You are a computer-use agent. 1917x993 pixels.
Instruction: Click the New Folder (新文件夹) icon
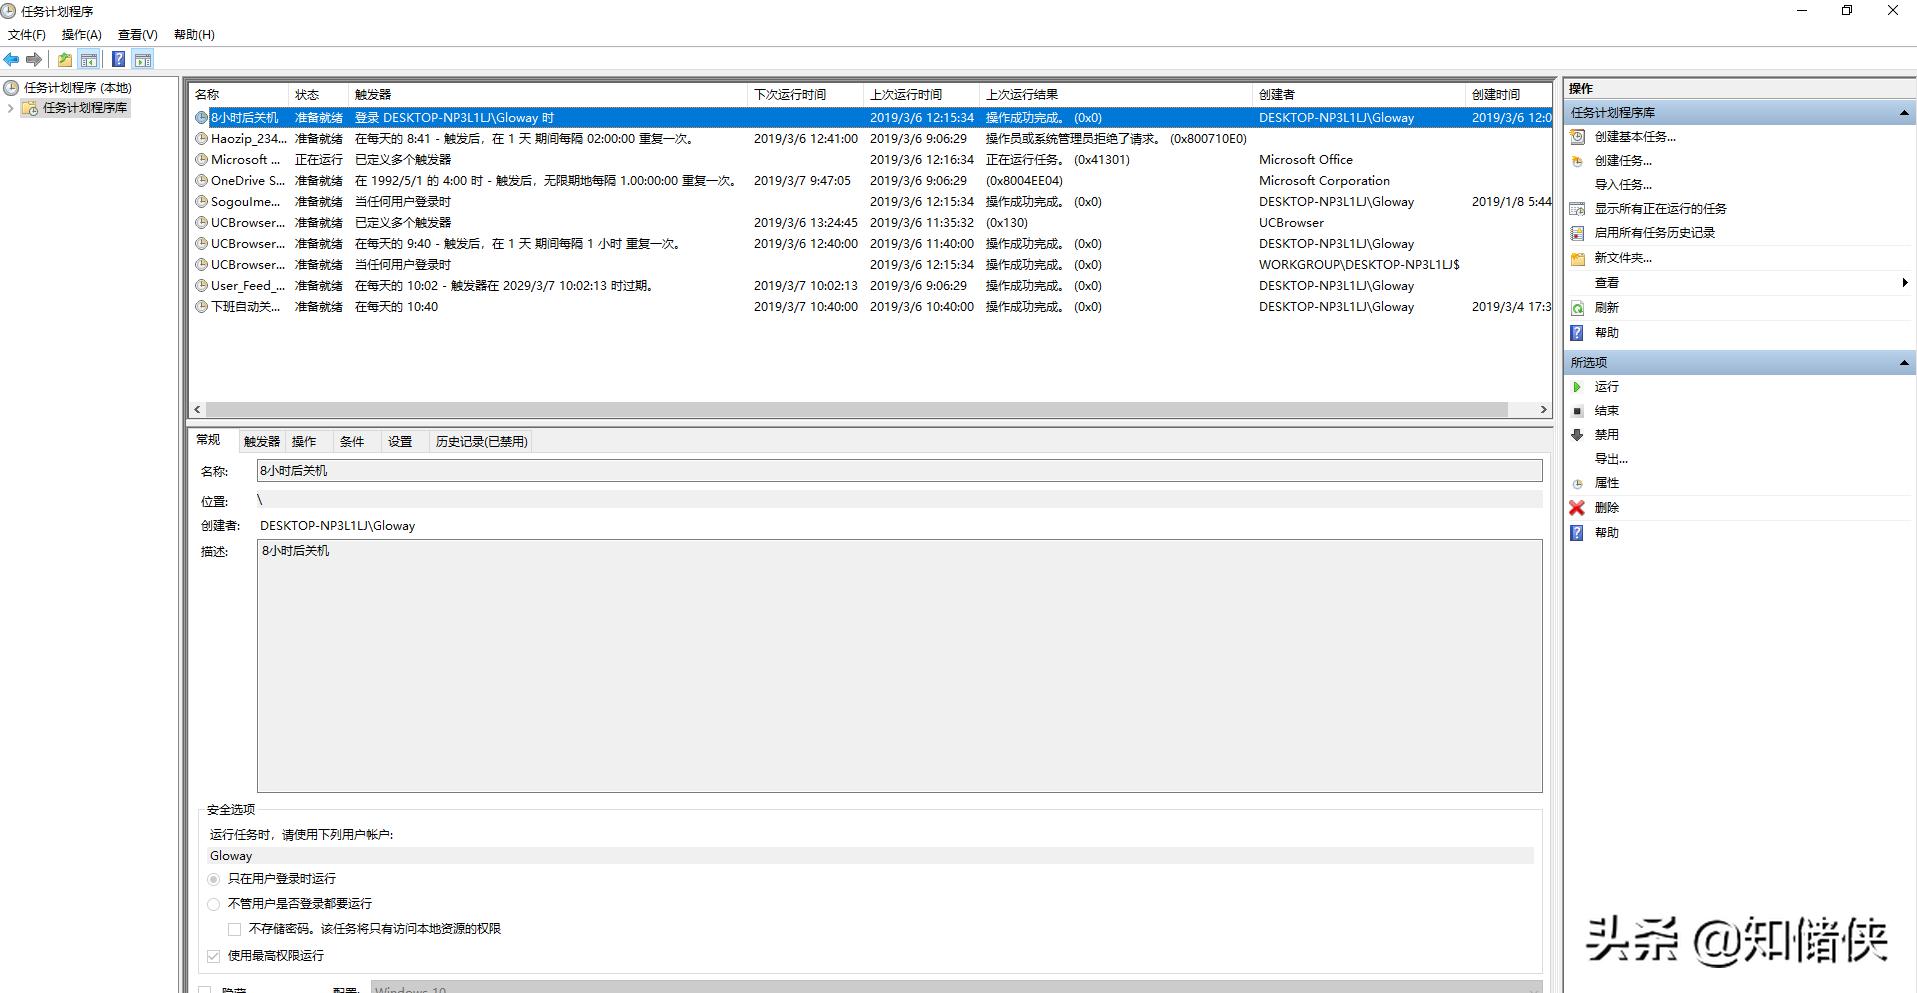point(1577,258)
